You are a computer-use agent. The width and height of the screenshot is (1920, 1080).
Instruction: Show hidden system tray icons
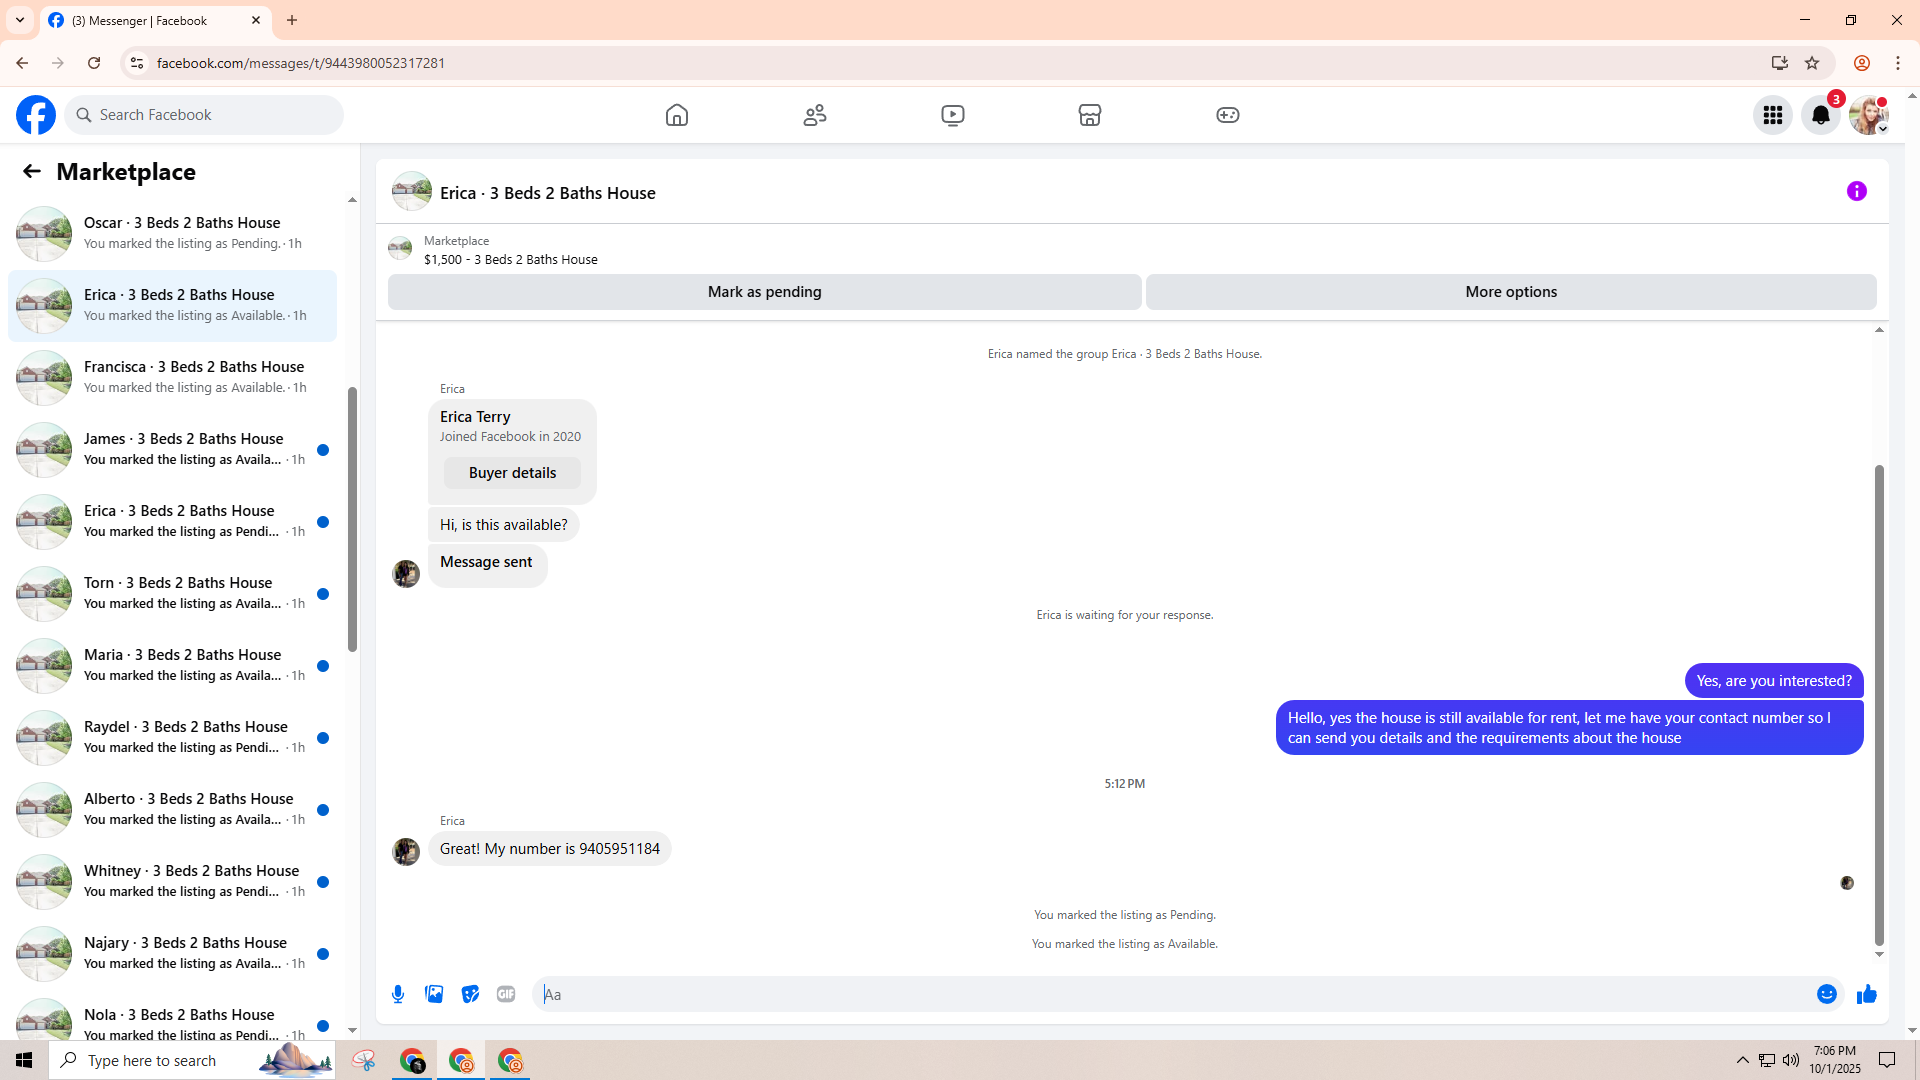tap(1743, 1060)
